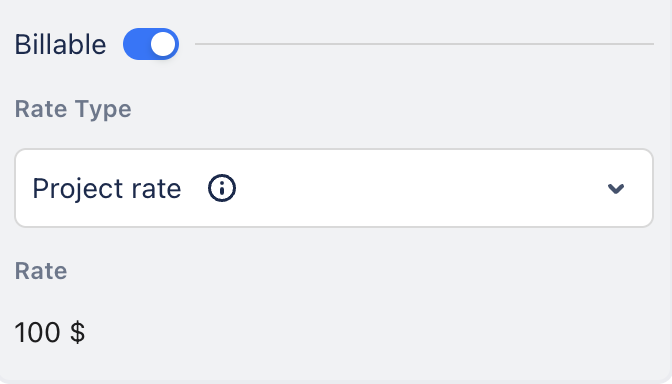Click the 100 $ rate value

50,332
